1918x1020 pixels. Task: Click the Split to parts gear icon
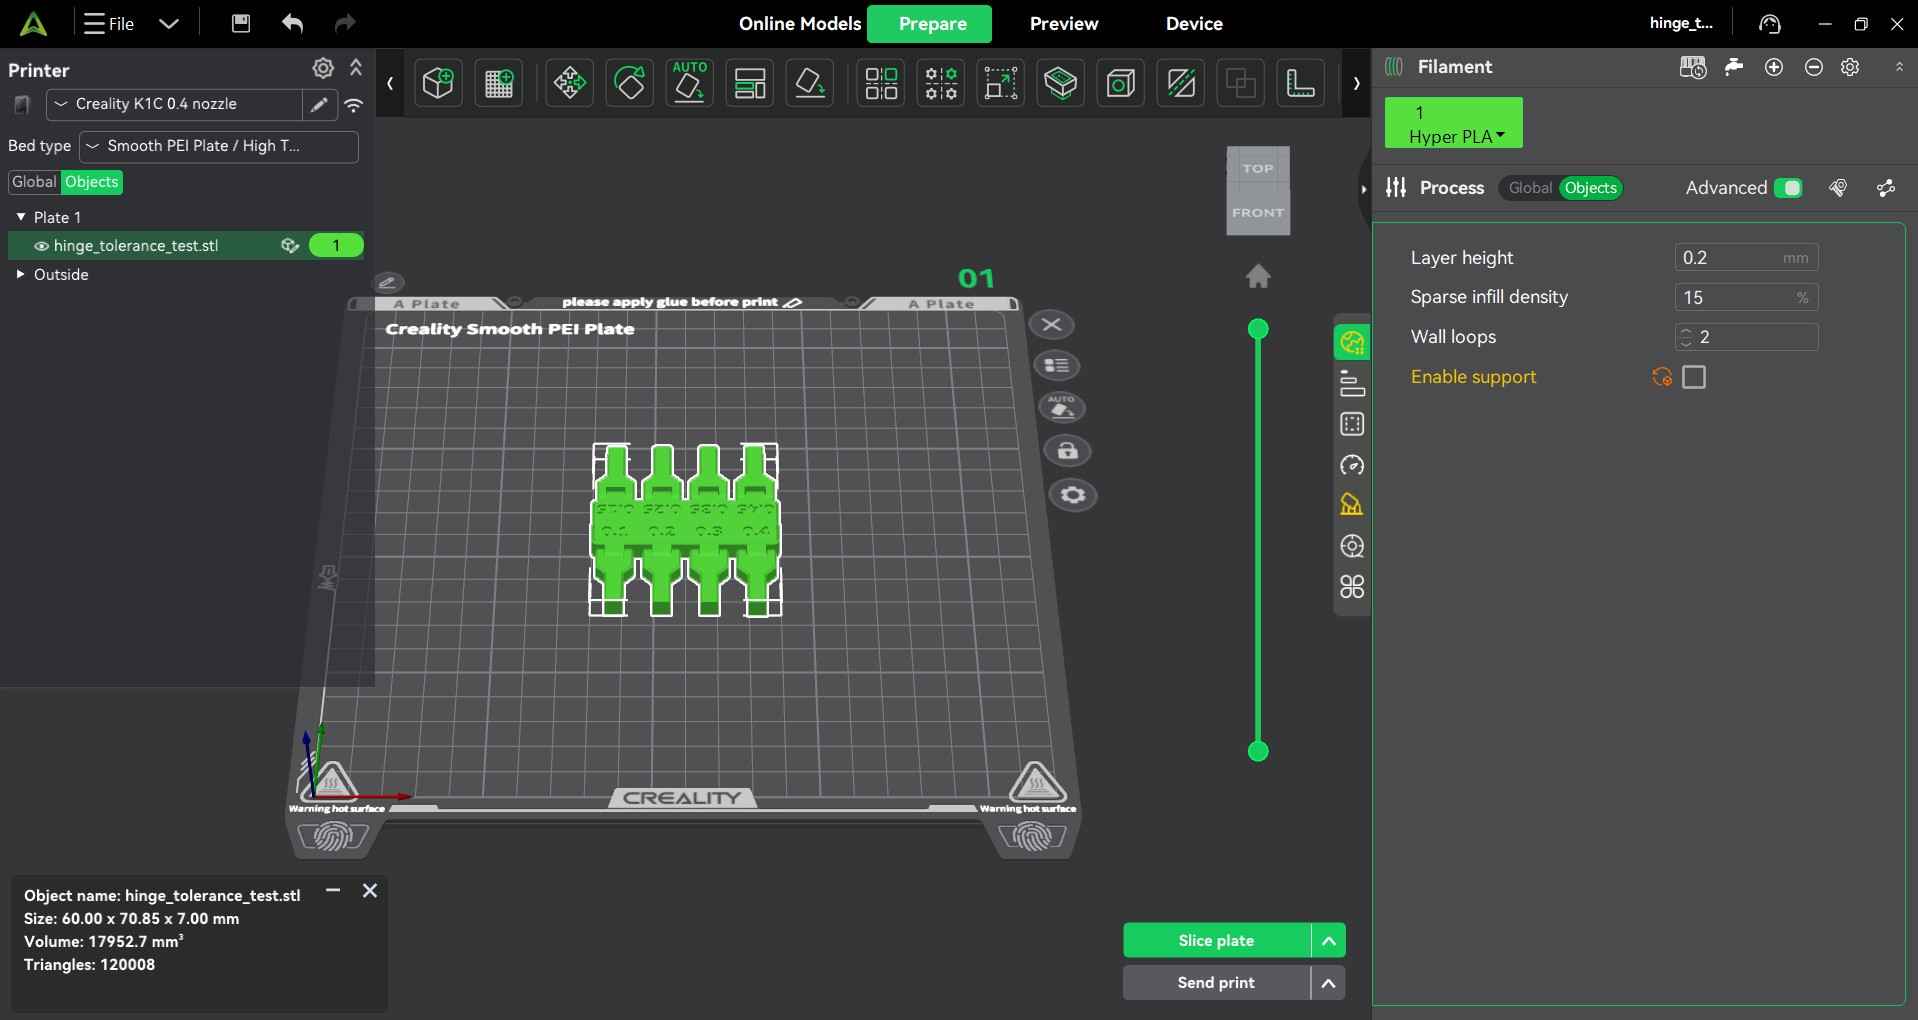941,83
